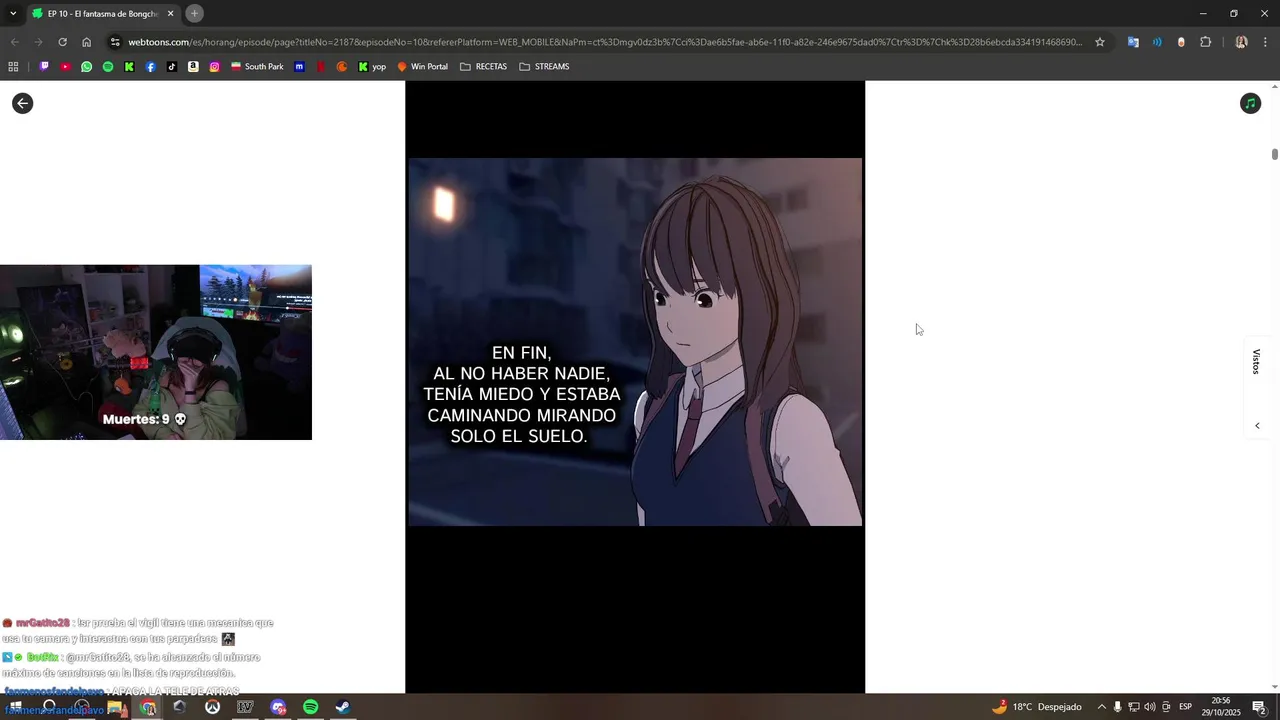The width and height of the screenshot is (1280, 720).
Task: Click the webcam overlay showing Muertes: 9
Action: tap(156, 352)
